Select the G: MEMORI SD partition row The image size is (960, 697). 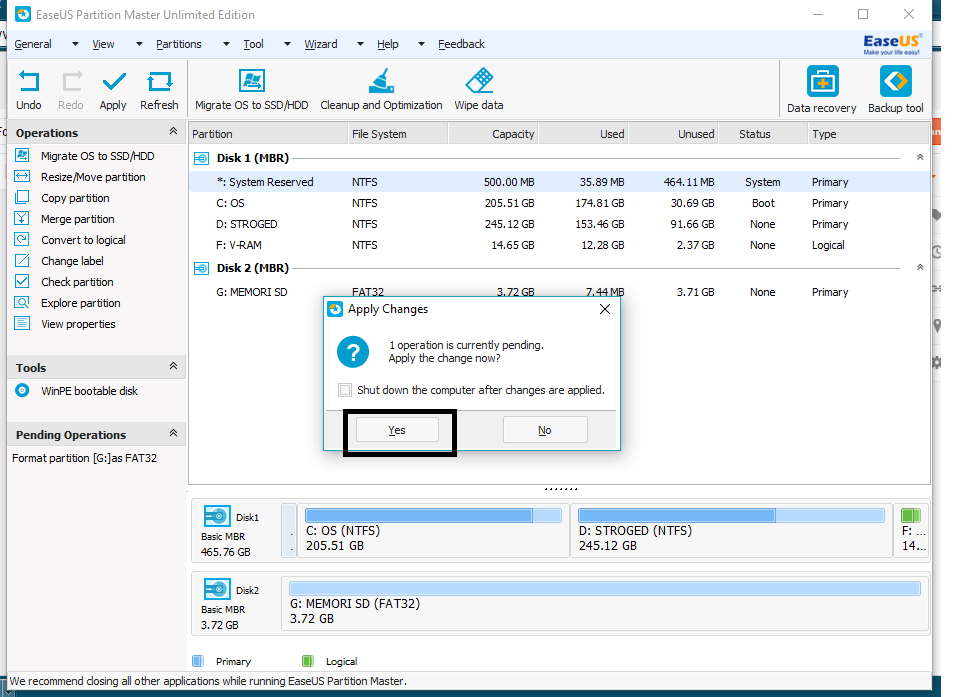click(x=560, y=292)
